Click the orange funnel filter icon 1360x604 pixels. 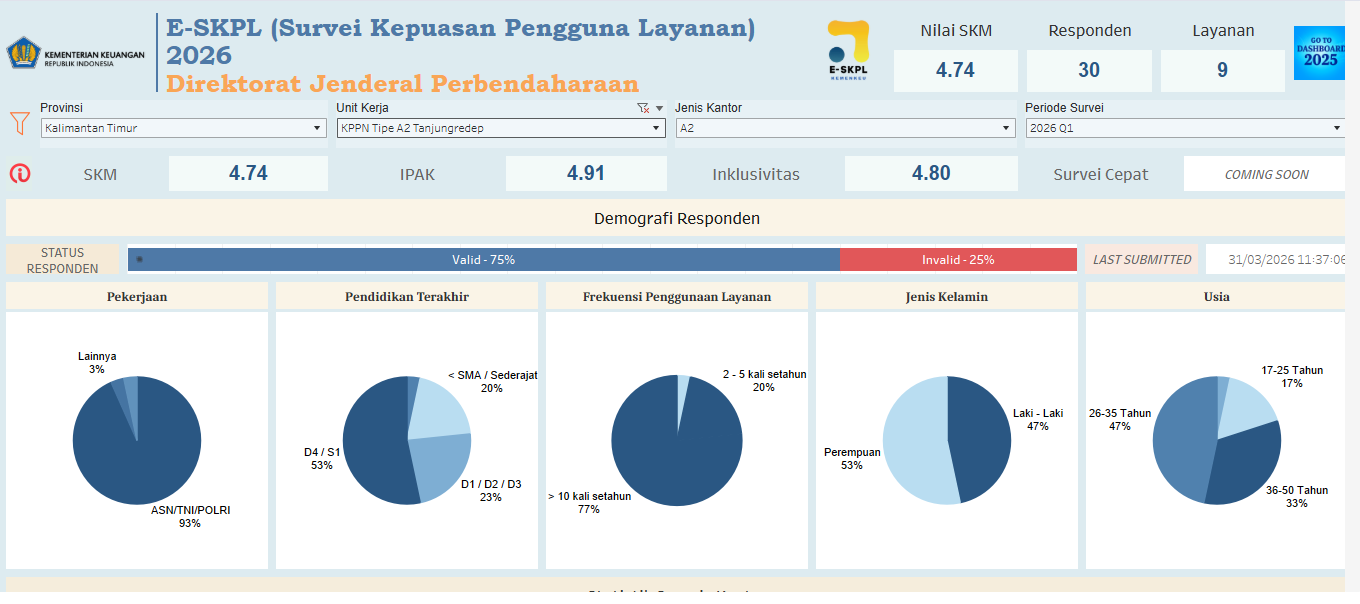point(19,123)
